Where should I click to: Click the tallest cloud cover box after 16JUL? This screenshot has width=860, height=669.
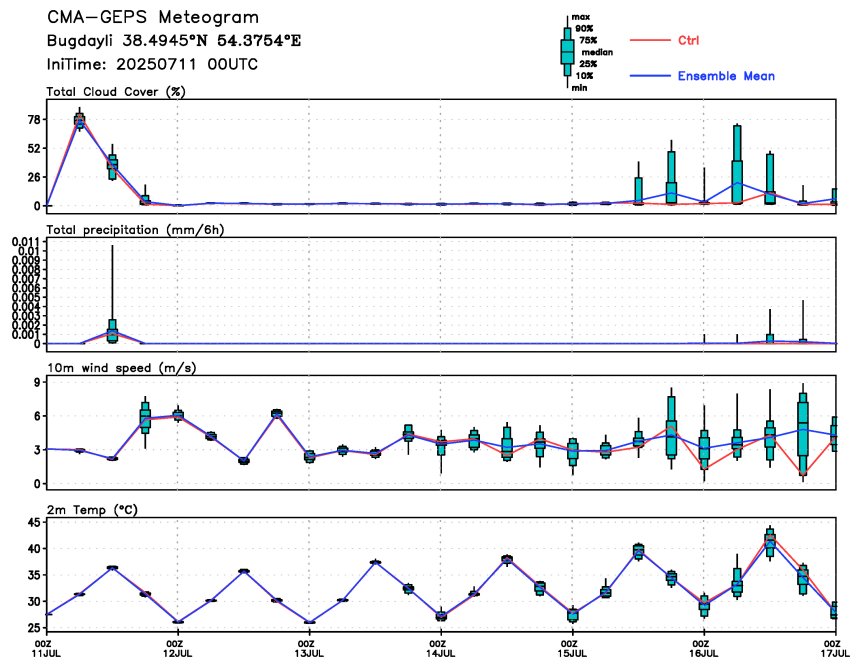[x=737, y=164]
